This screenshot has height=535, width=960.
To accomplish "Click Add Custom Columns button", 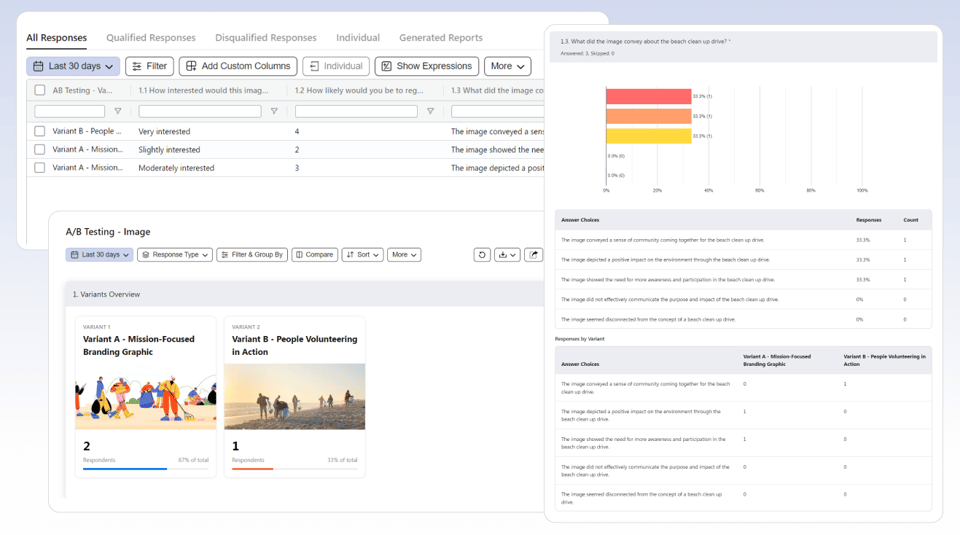I will click(x=238, y=66).
